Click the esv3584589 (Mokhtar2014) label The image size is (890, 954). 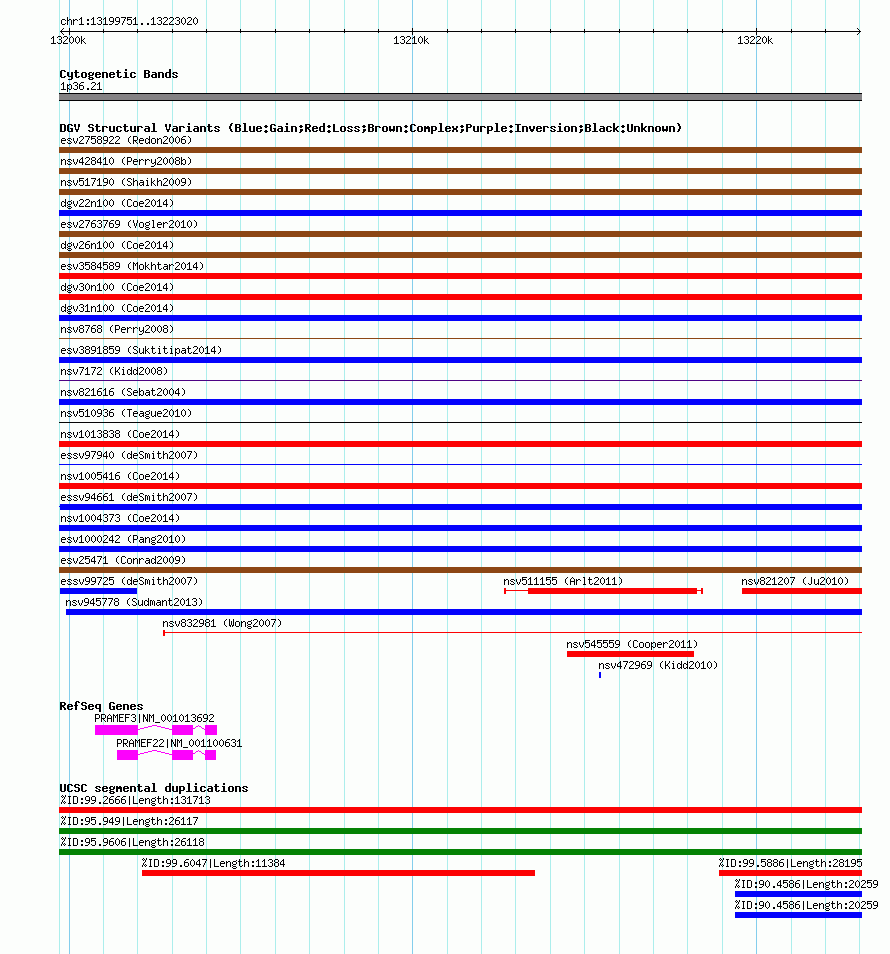[132, 266]
